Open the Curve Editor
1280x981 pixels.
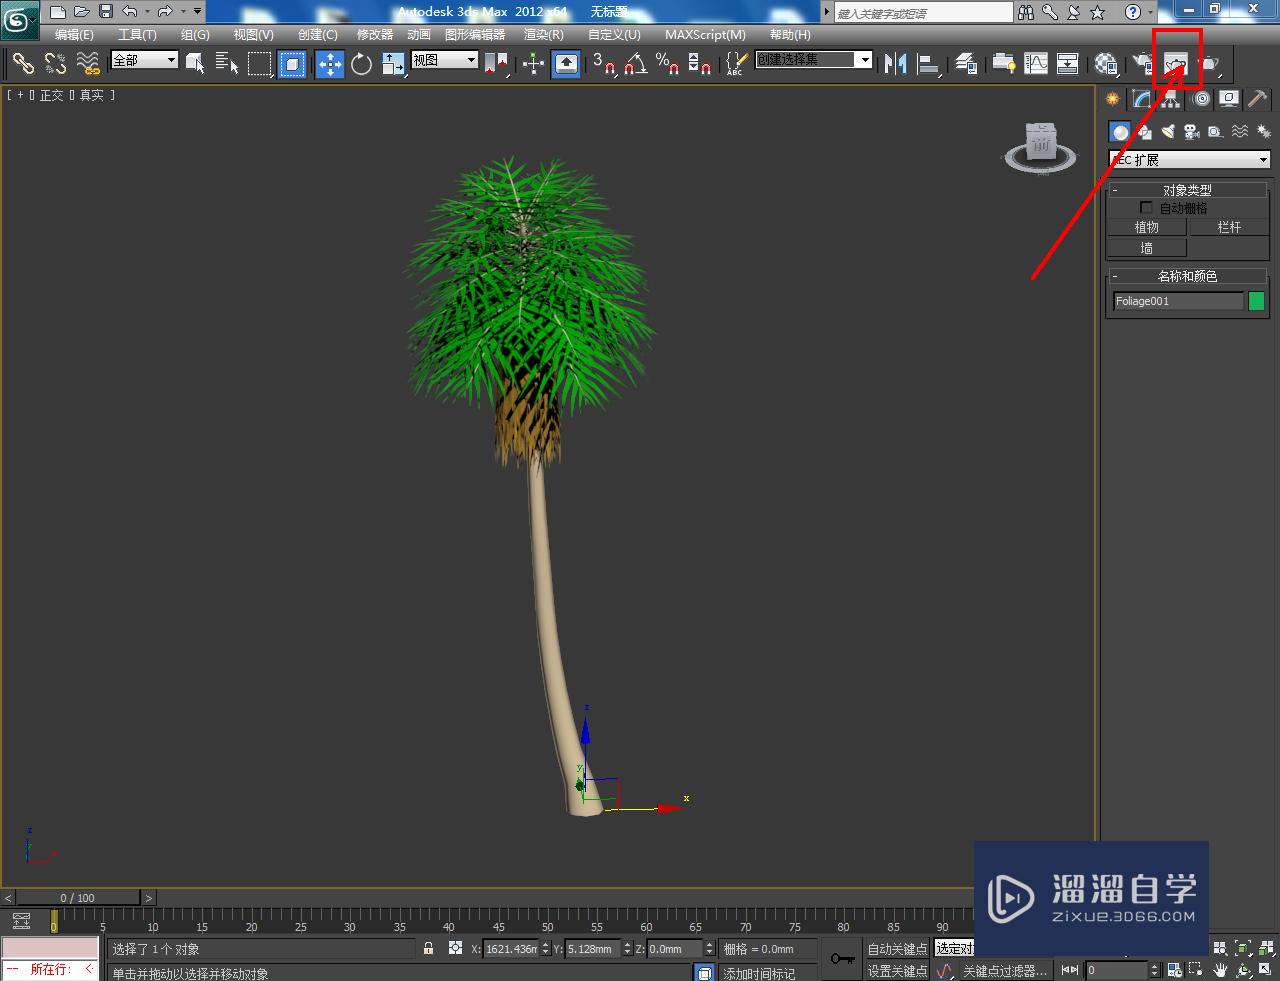1036,64
